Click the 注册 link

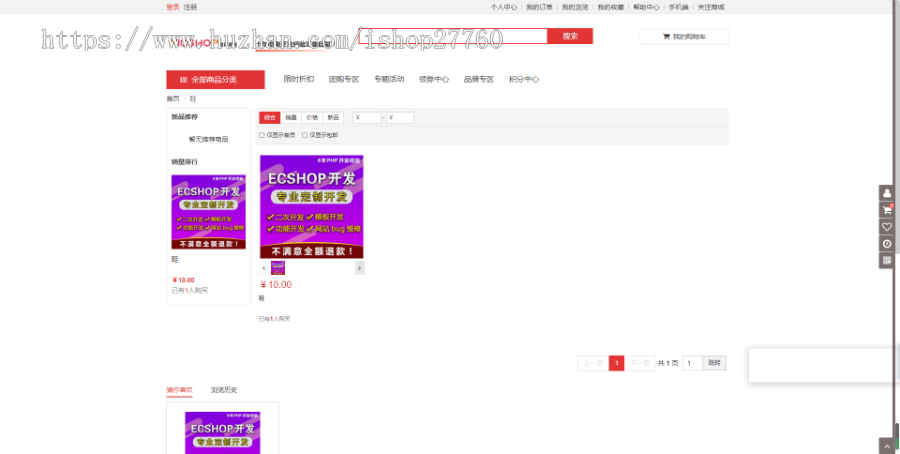(x=190, y=7)
